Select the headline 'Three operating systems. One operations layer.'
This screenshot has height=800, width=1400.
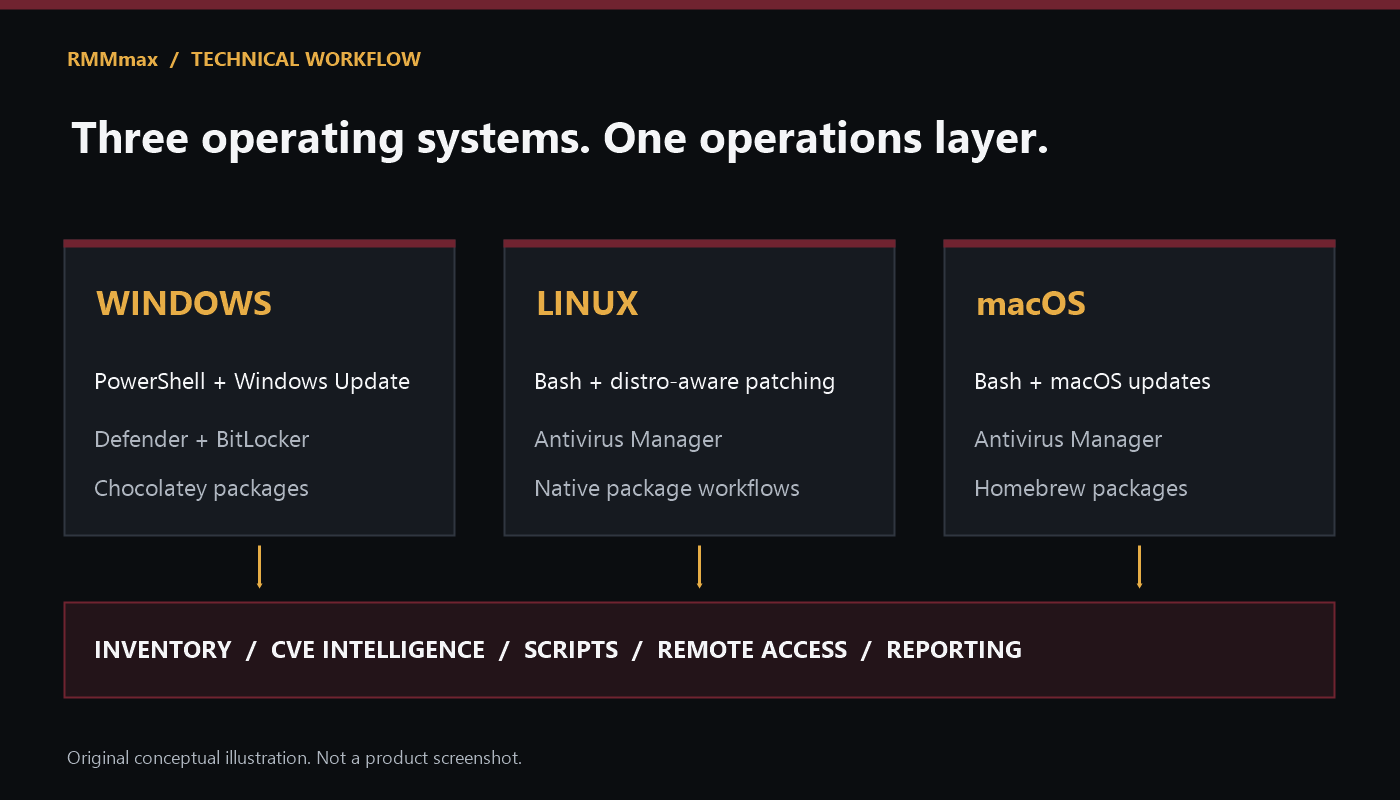pos(560,138)
